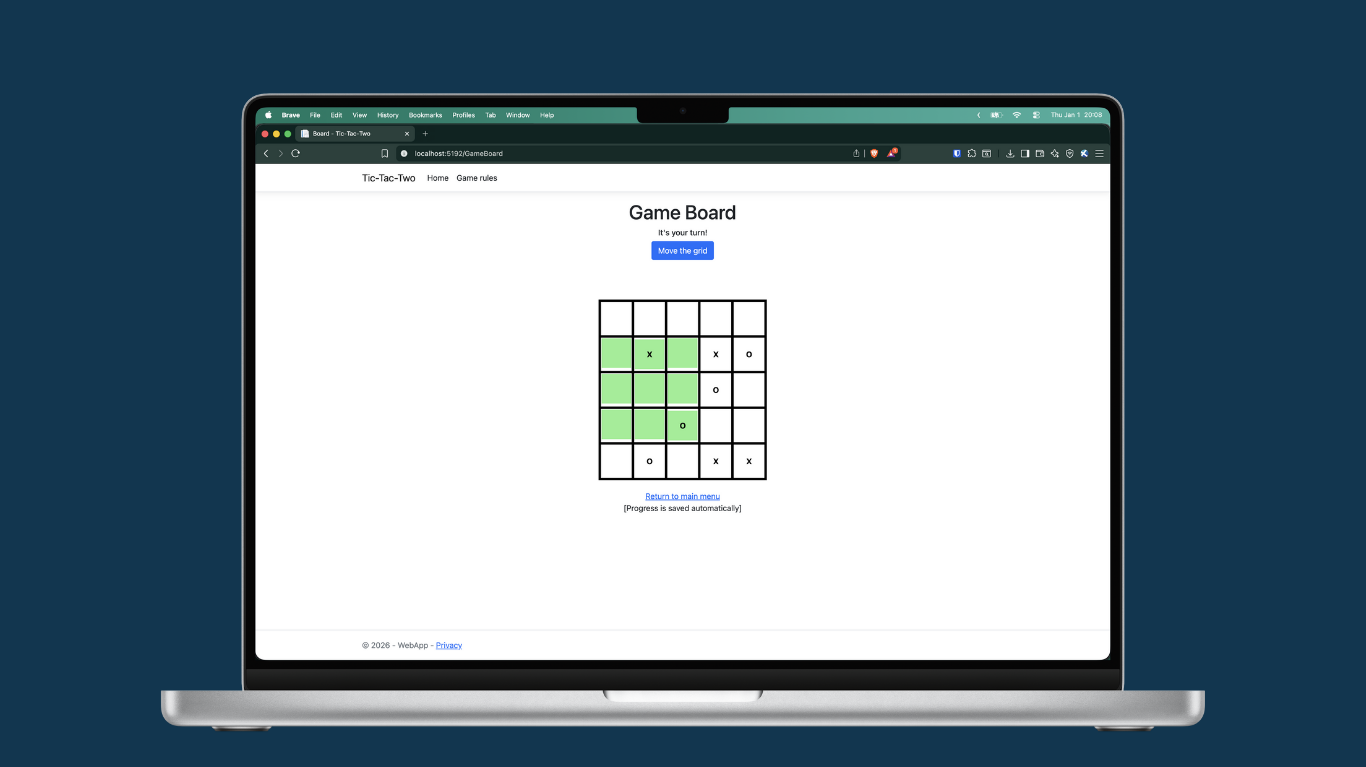Open the extensions puzzle icon

coord(972,153)
